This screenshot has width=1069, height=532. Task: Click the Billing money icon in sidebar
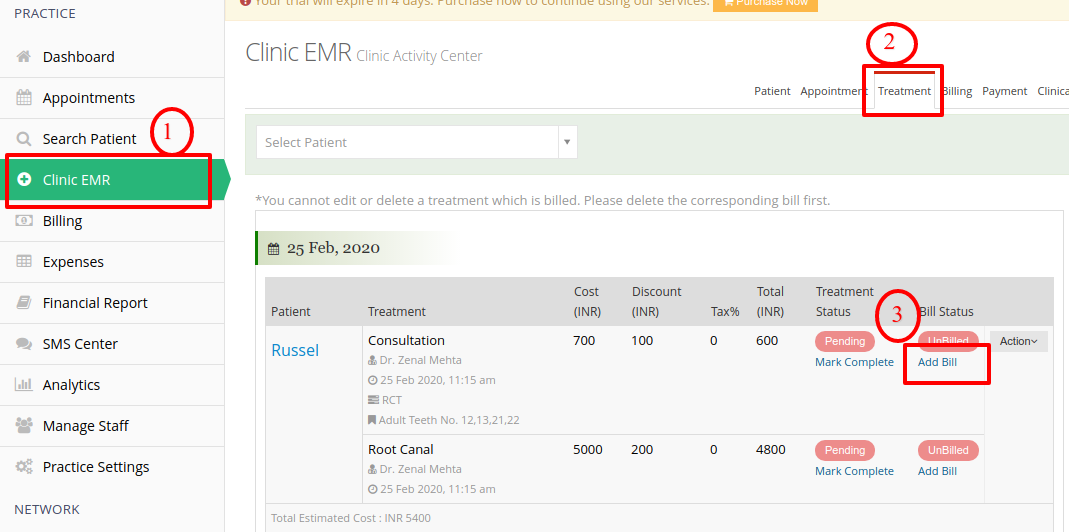[x=24, y=220]
